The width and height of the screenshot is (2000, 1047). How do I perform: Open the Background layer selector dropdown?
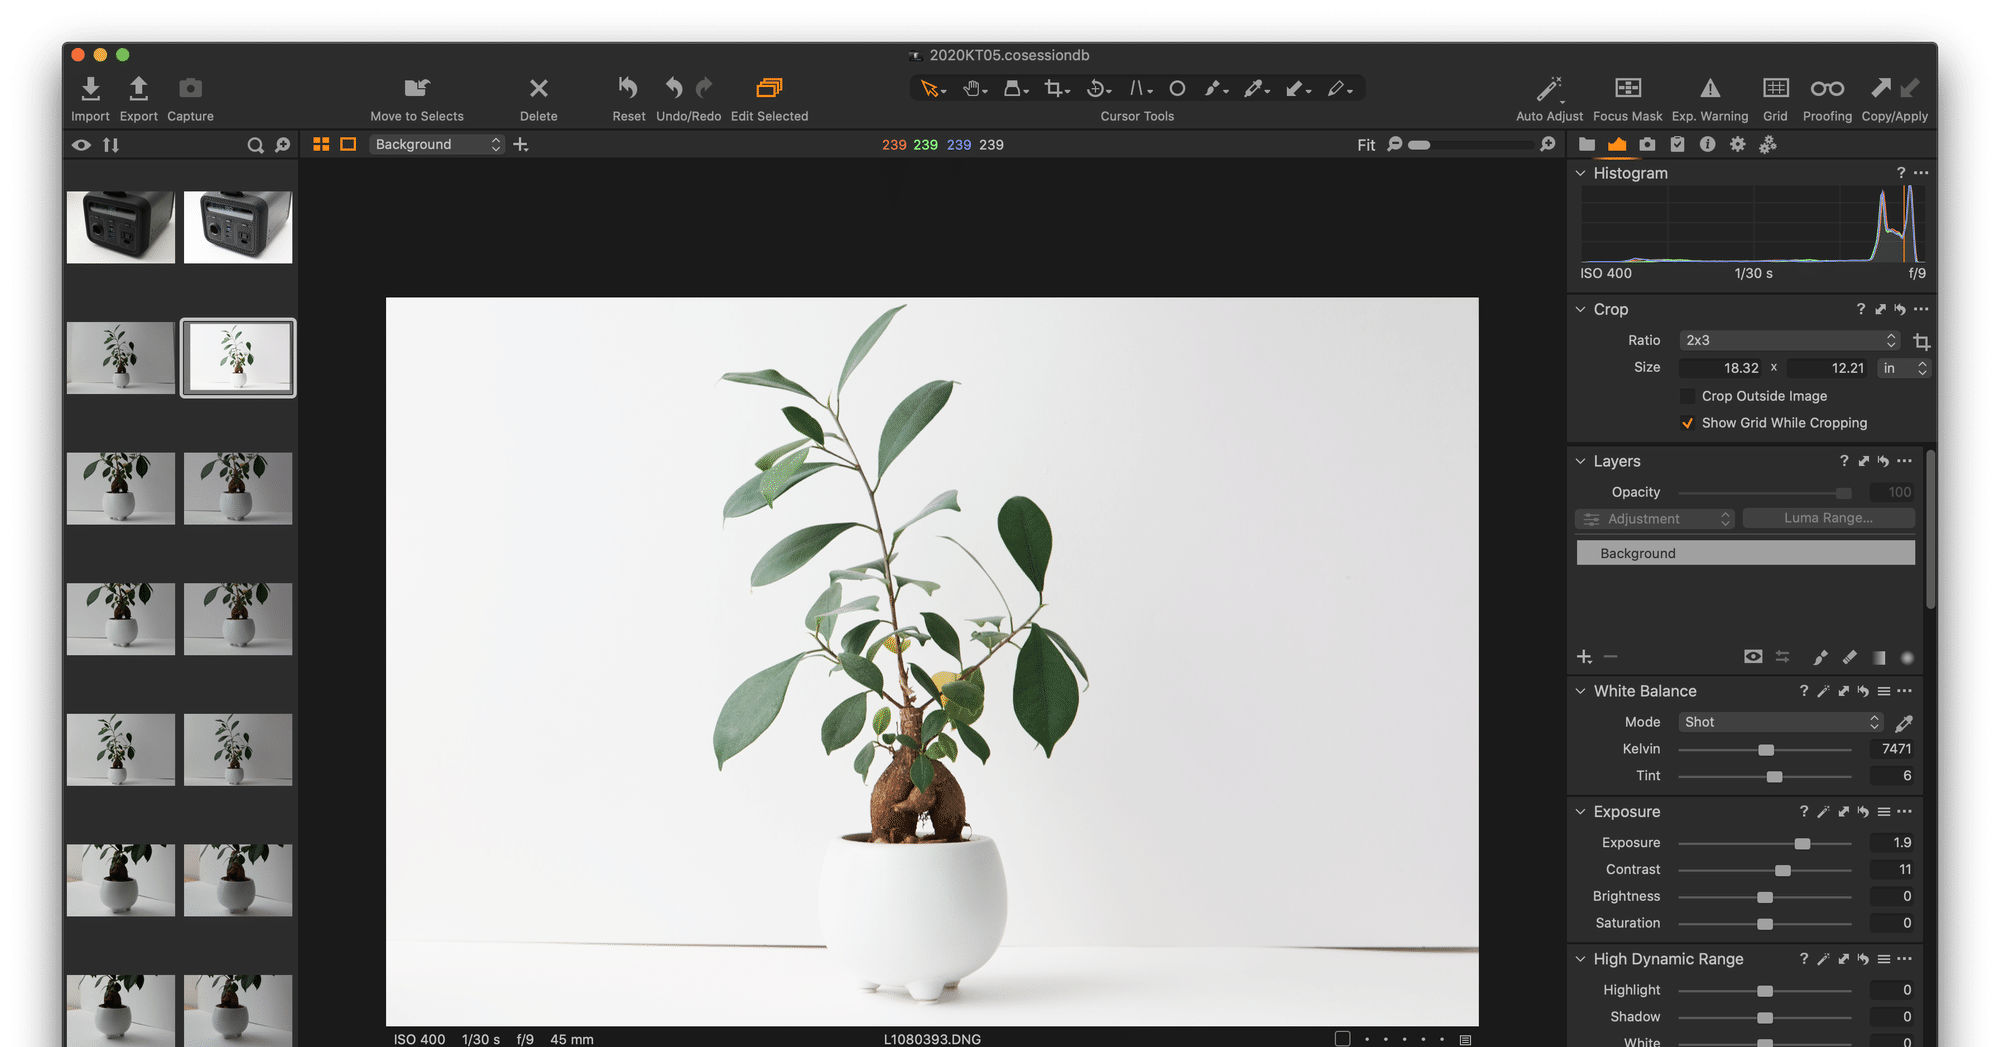437,145
